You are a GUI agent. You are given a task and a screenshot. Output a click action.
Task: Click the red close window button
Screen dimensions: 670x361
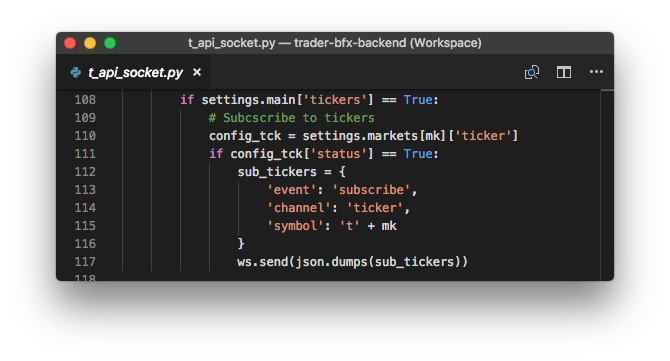coord(70,43)
